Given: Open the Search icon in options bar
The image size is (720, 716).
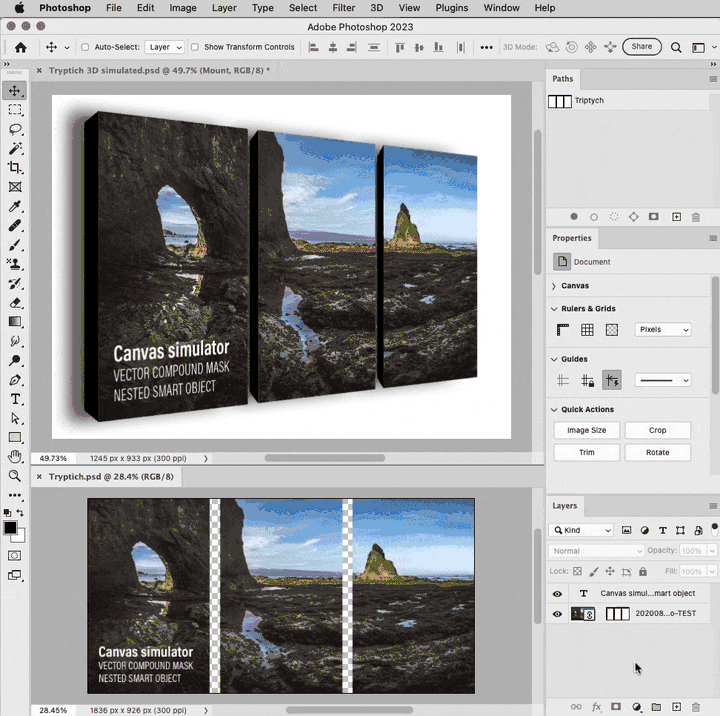Looking at the screenshot, I should pyautogui.click(x=676, y=47).
